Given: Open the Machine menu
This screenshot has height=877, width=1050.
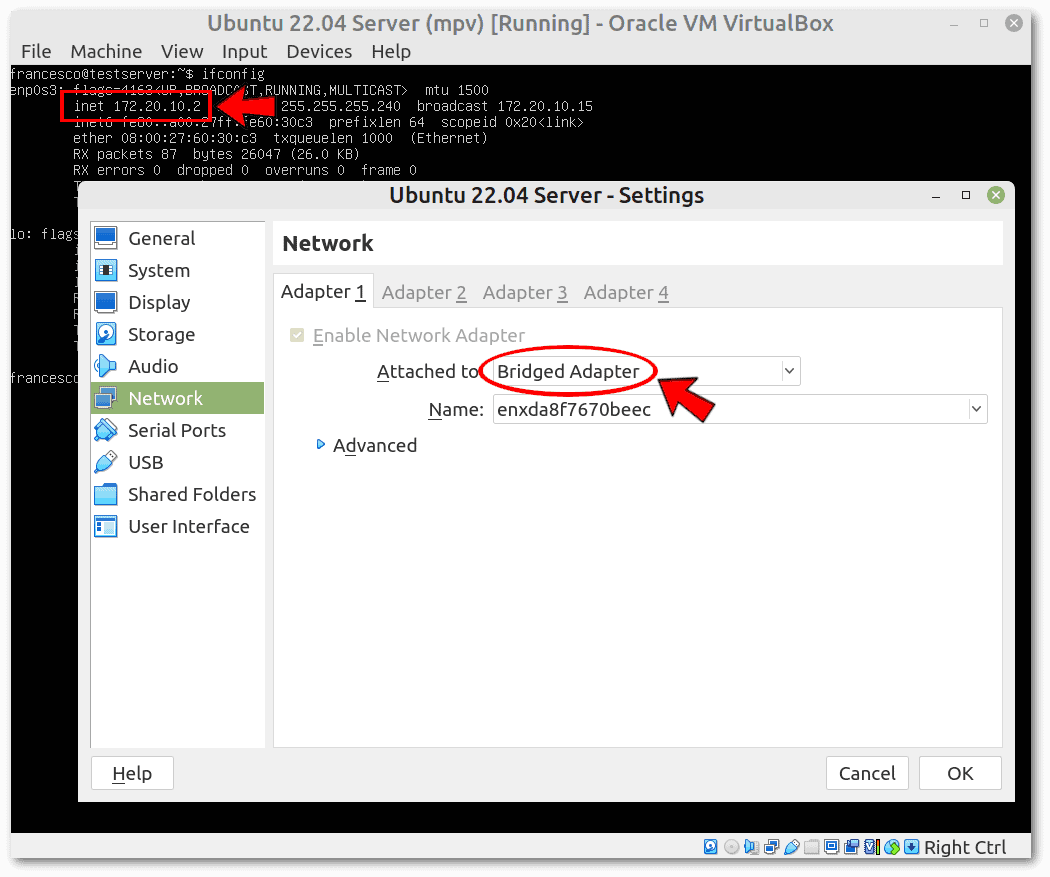Looking at the screenshot, I should [x=106, y=52].
